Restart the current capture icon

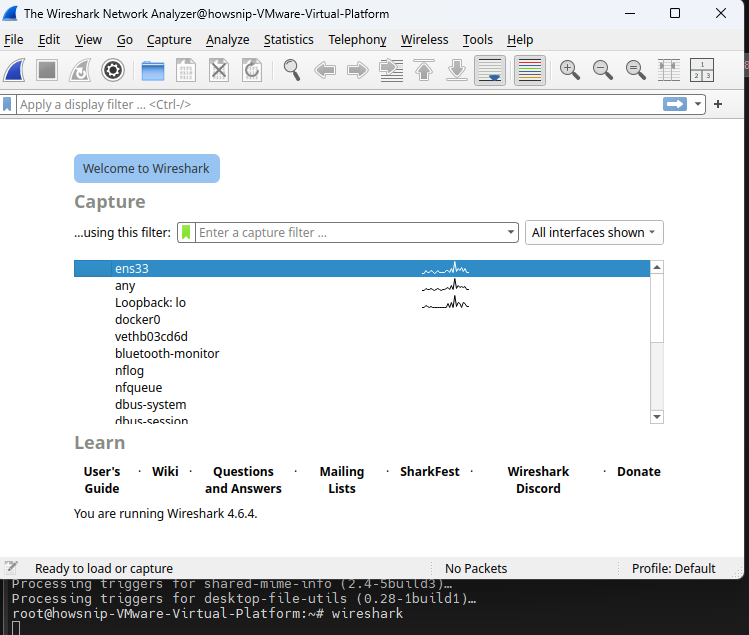click(x=80, y=70)
